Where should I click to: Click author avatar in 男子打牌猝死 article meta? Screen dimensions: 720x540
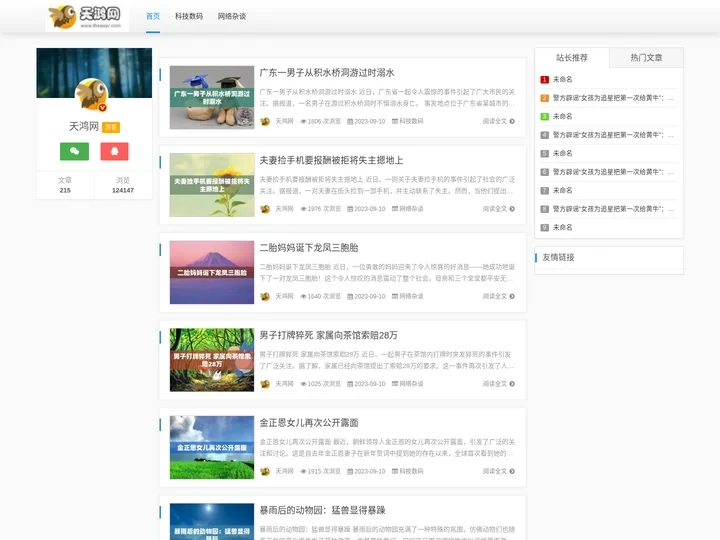coord(265,384)
